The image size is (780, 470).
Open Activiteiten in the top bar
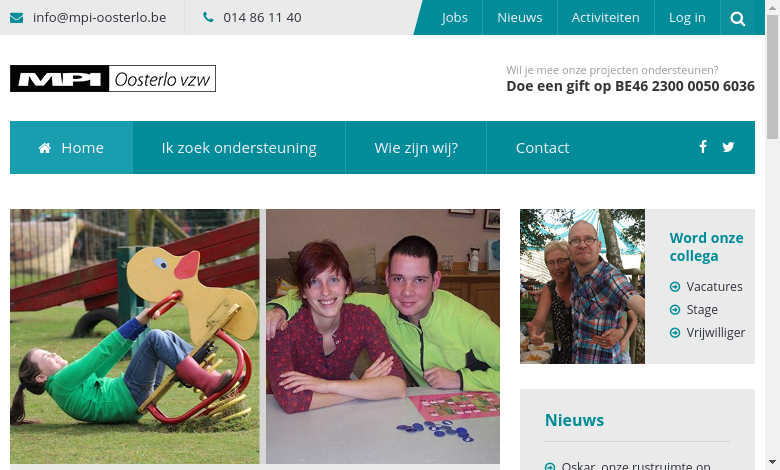click(x=605, y=17)
